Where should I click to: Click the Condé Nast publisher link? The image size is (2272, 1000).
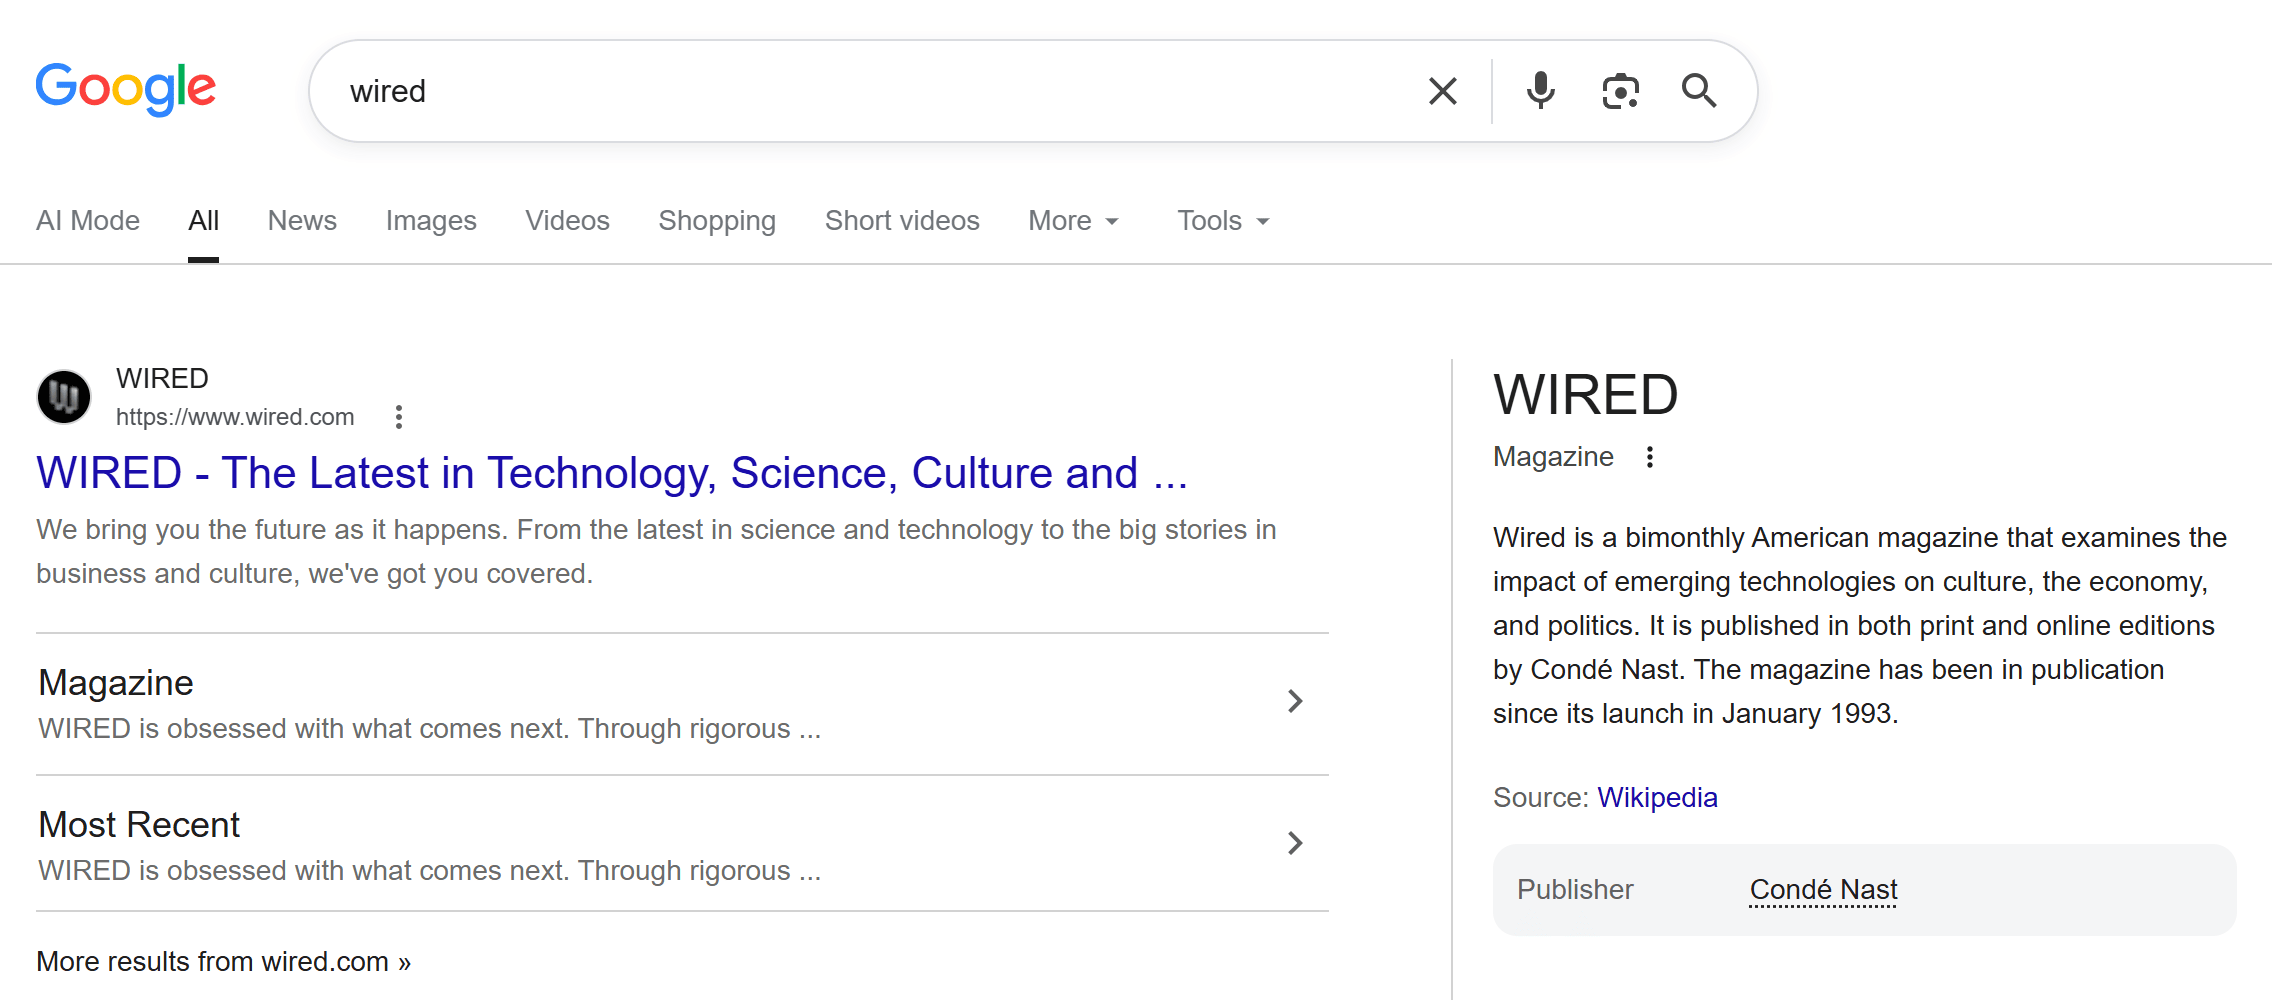pyautogui.click(x=1823, y=890)
